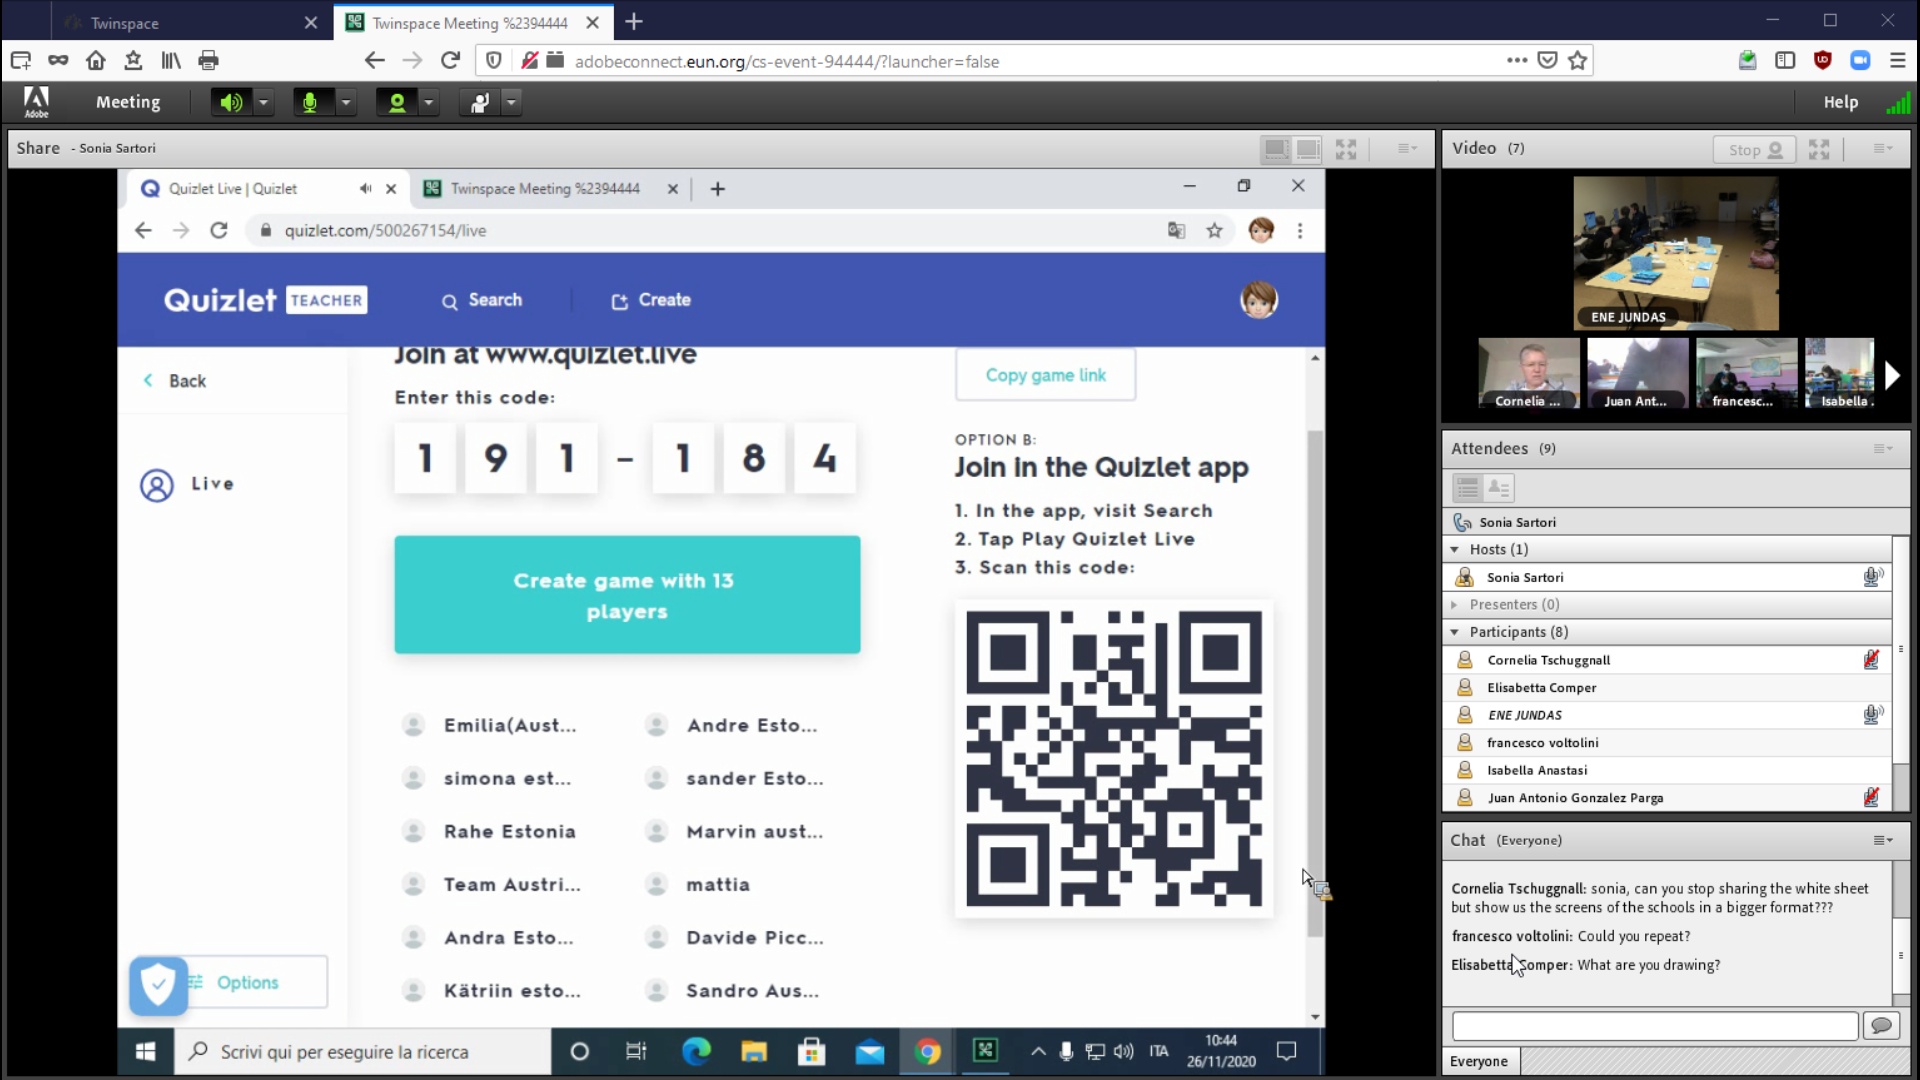Click the raise hand status icon
Viewport: 1920px width, 1080px height.
pos(480,102)
